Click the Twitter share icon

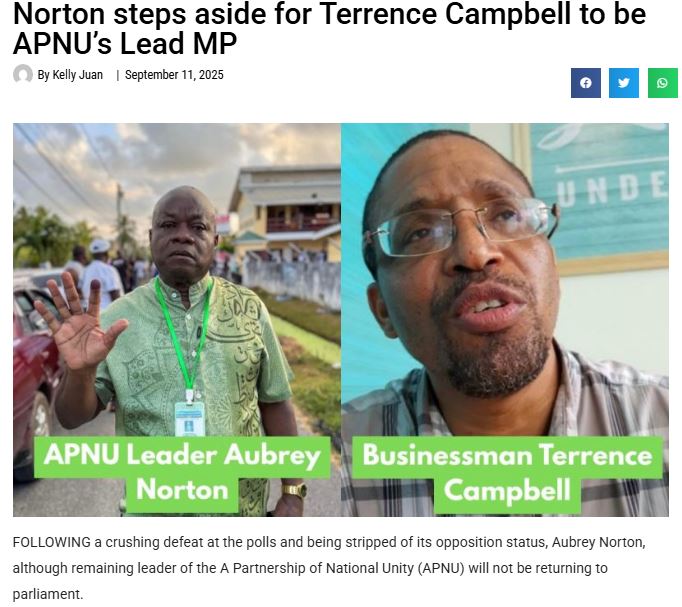[624, 83]
